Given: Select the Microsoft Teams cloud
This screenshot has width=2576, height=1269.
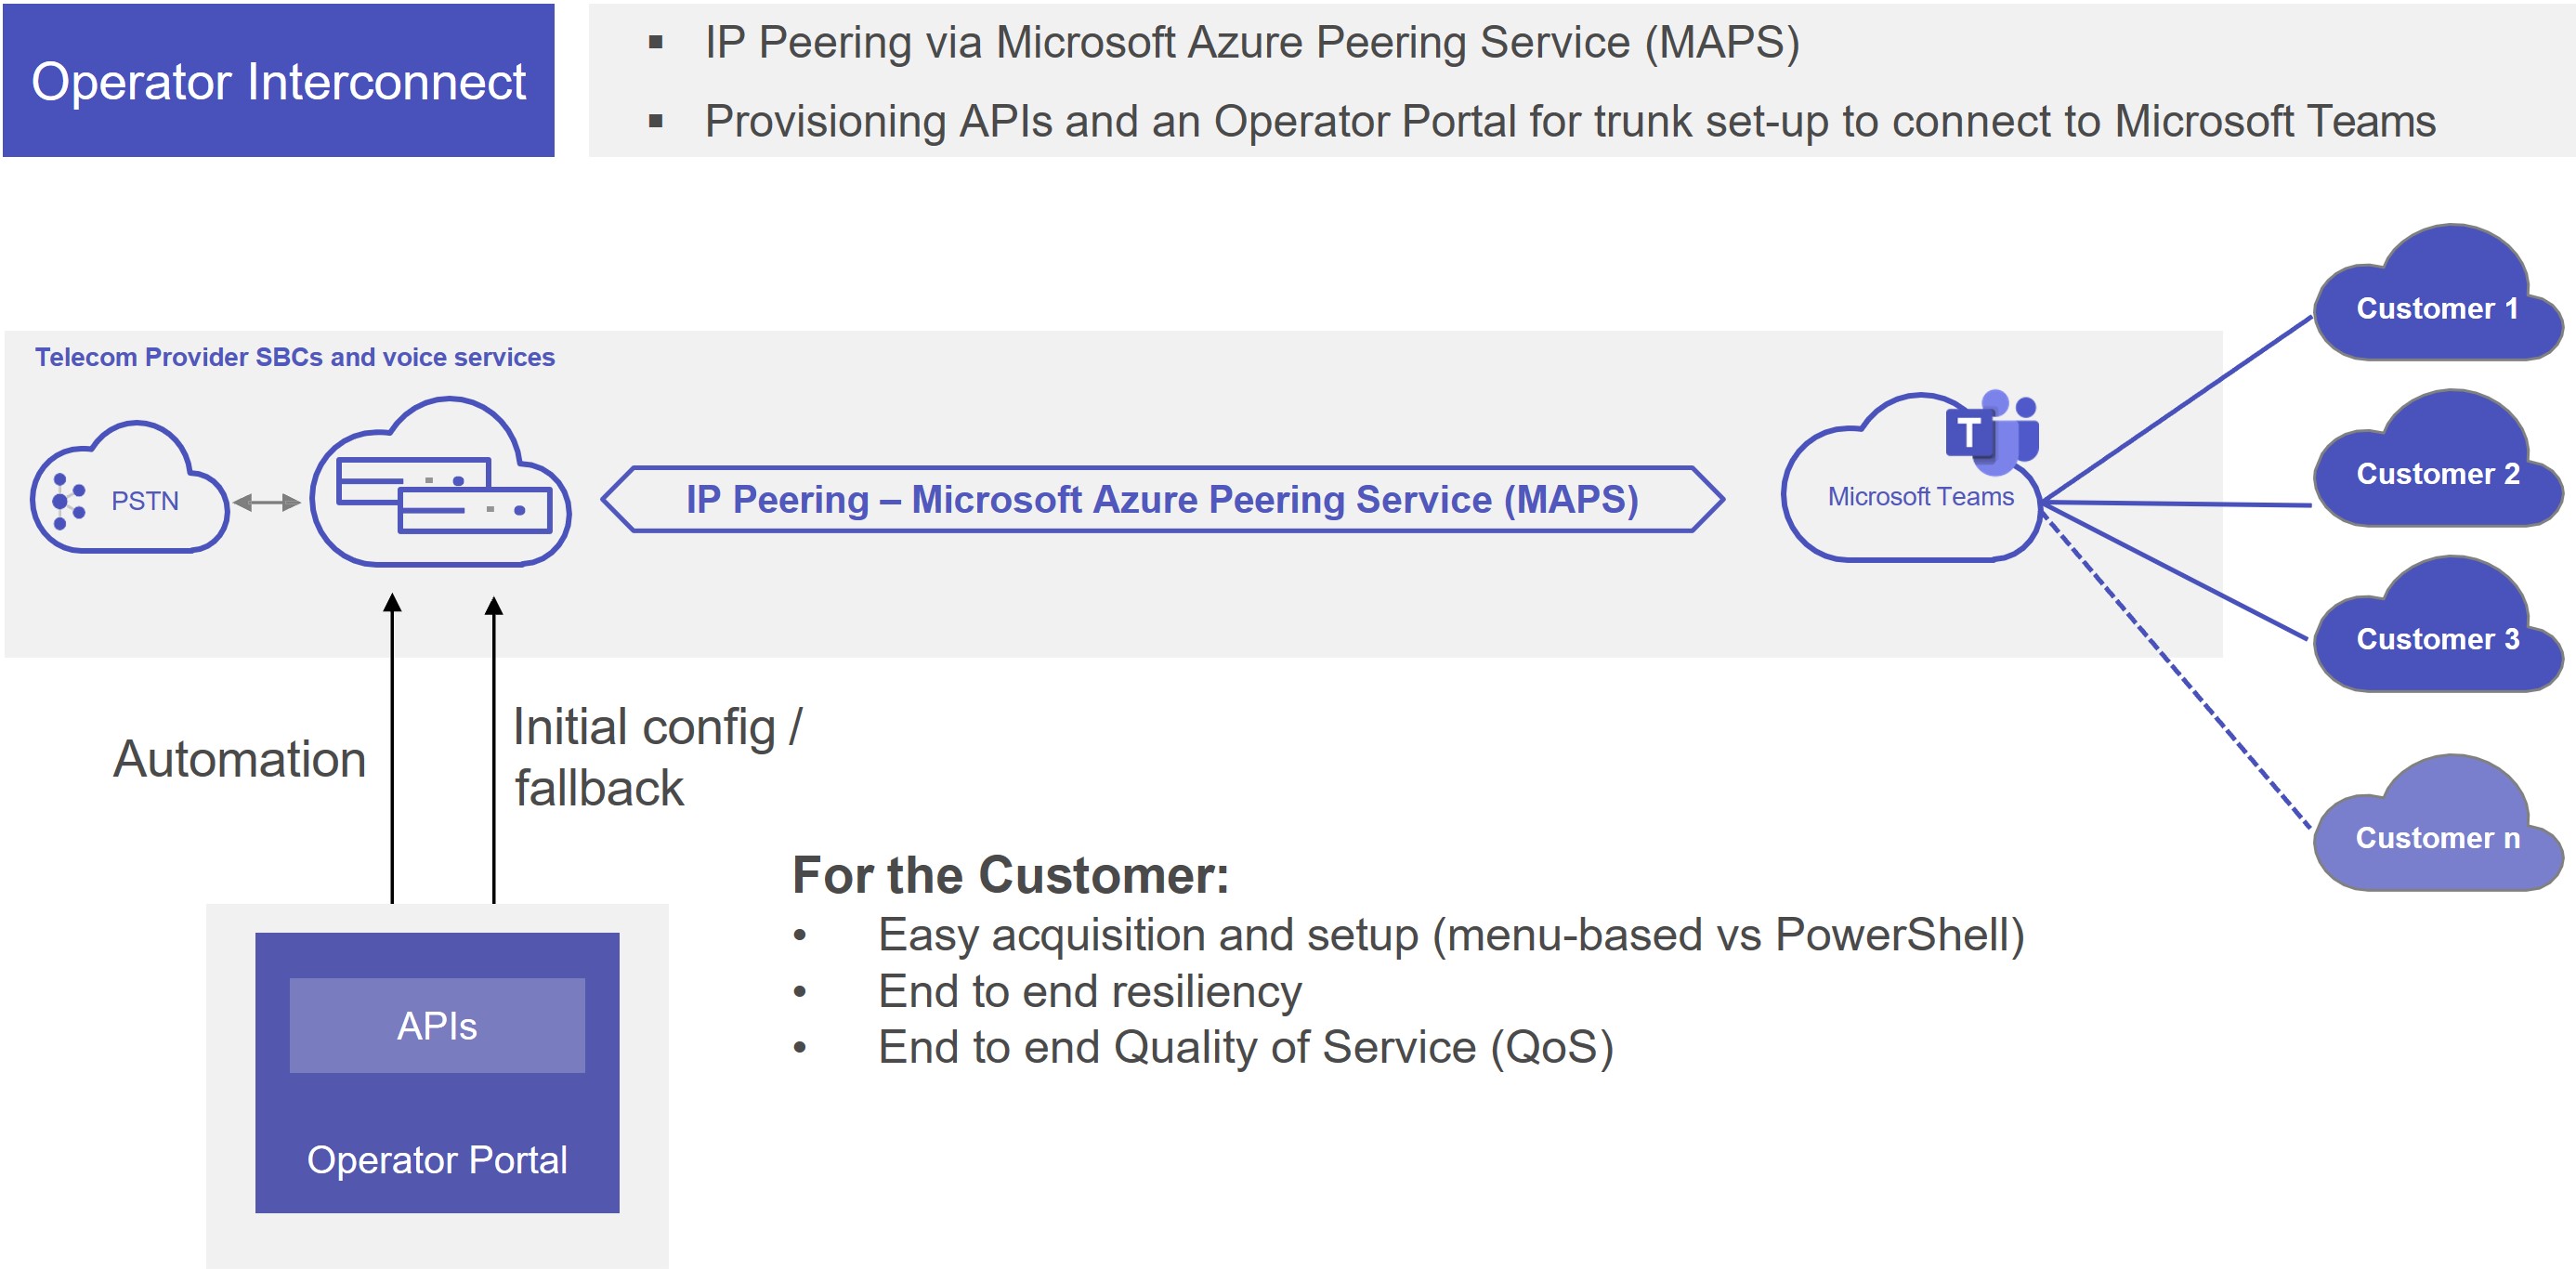Looking at the screenshot, I should (1912, 478).
